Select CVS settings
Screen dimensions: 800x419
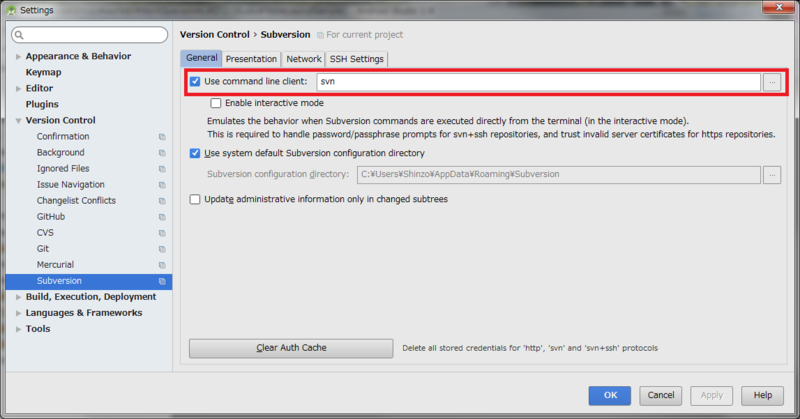click(x=45, y=233)
